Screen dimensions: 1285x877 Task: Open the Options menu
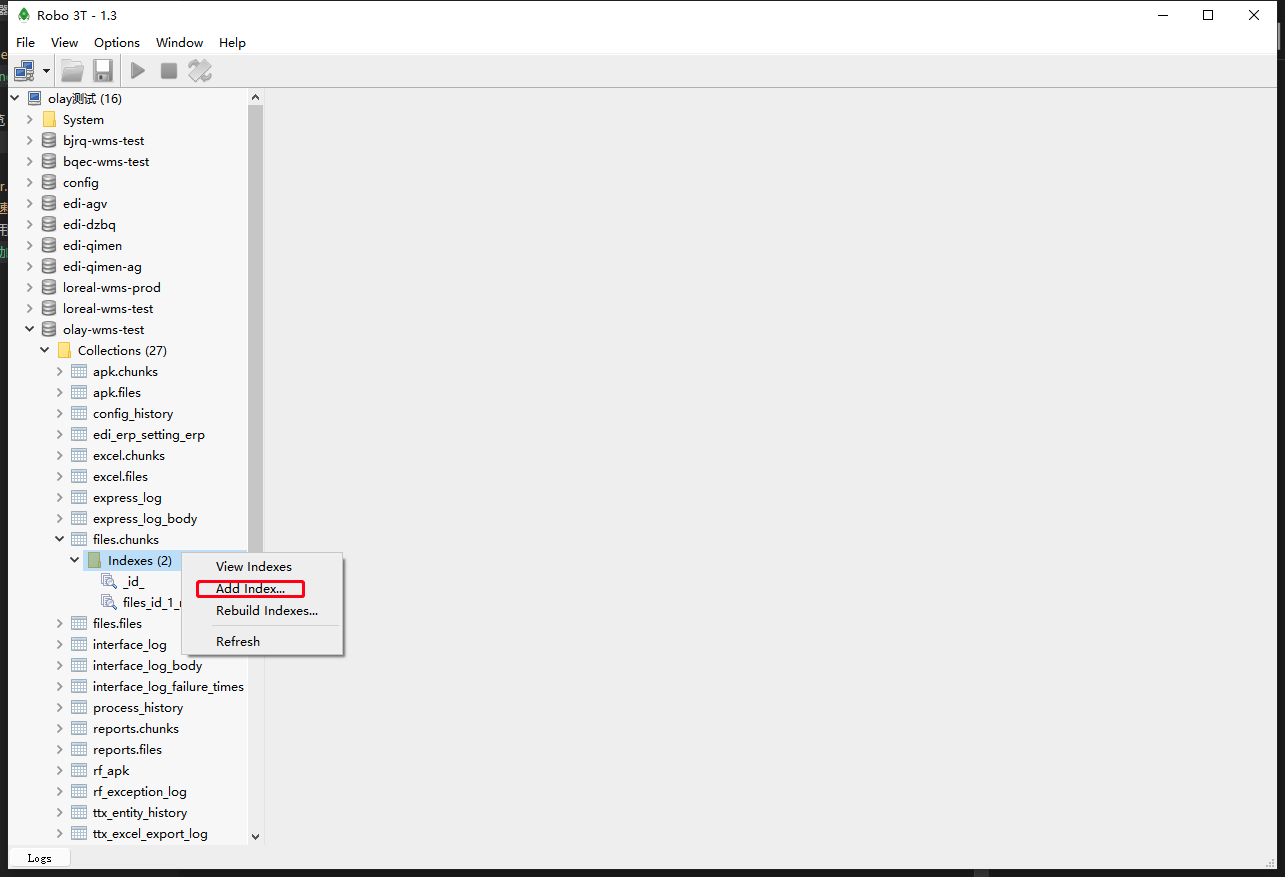(x=117, y=43)
